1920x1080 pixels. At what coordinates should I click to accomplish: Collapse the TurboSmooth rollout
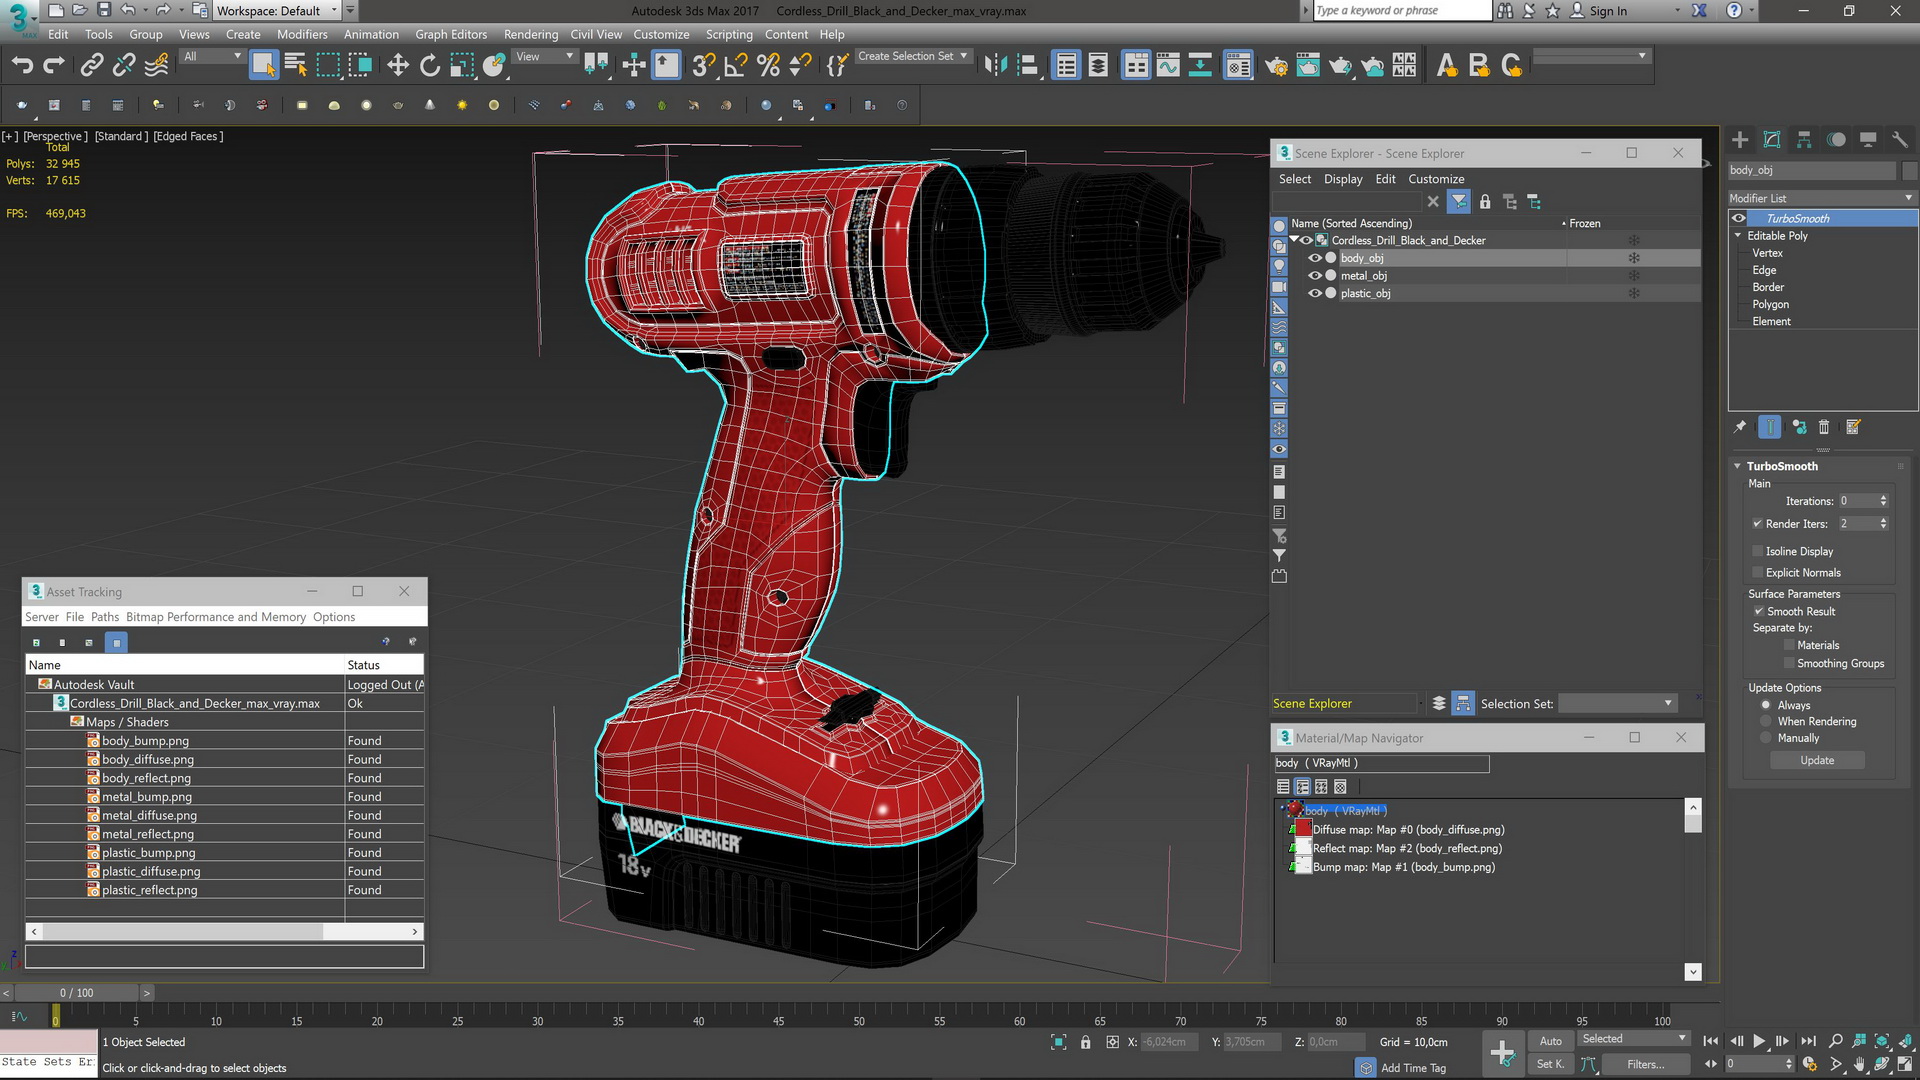coord(1737,466)
